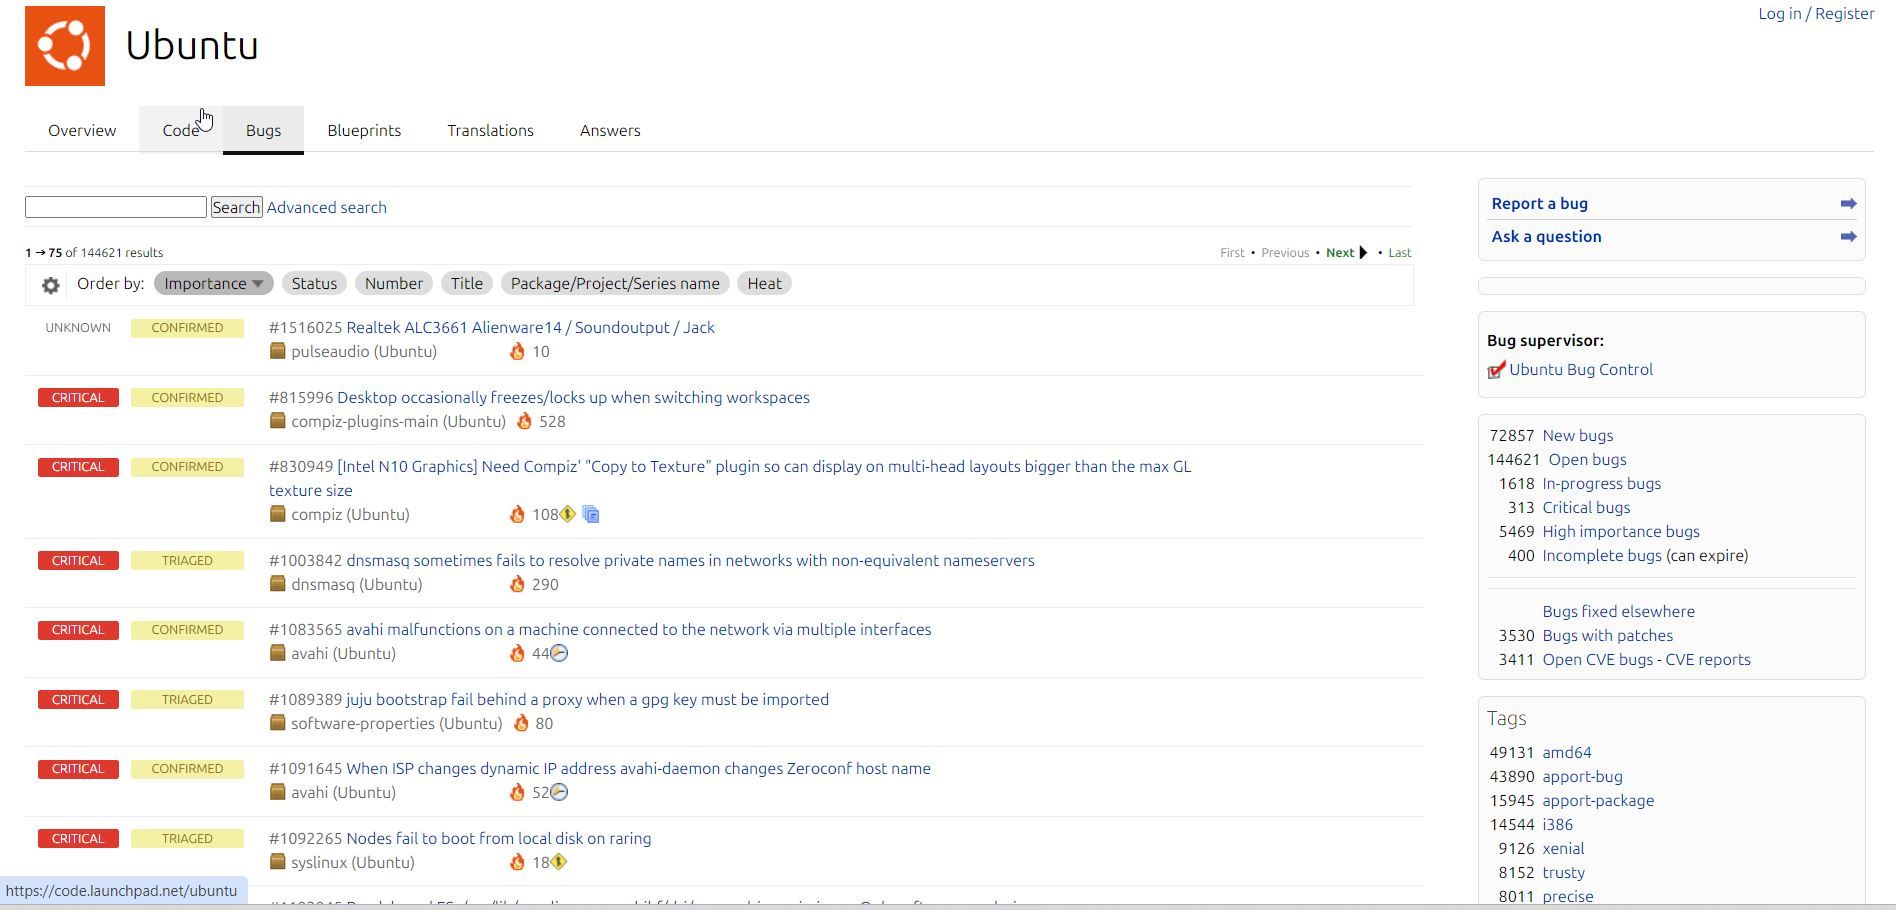Click TRIAGED status on bug #1003842
The height and width of the screenshot is (910, 1896).
187,561
